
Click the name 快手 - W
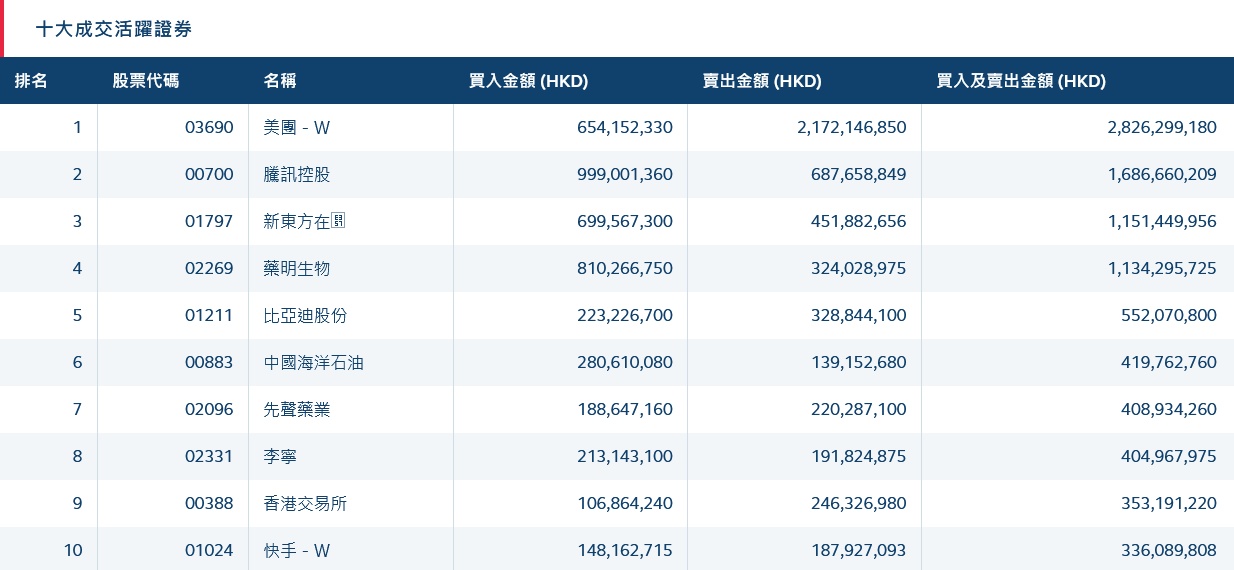(x=297, y=550)
